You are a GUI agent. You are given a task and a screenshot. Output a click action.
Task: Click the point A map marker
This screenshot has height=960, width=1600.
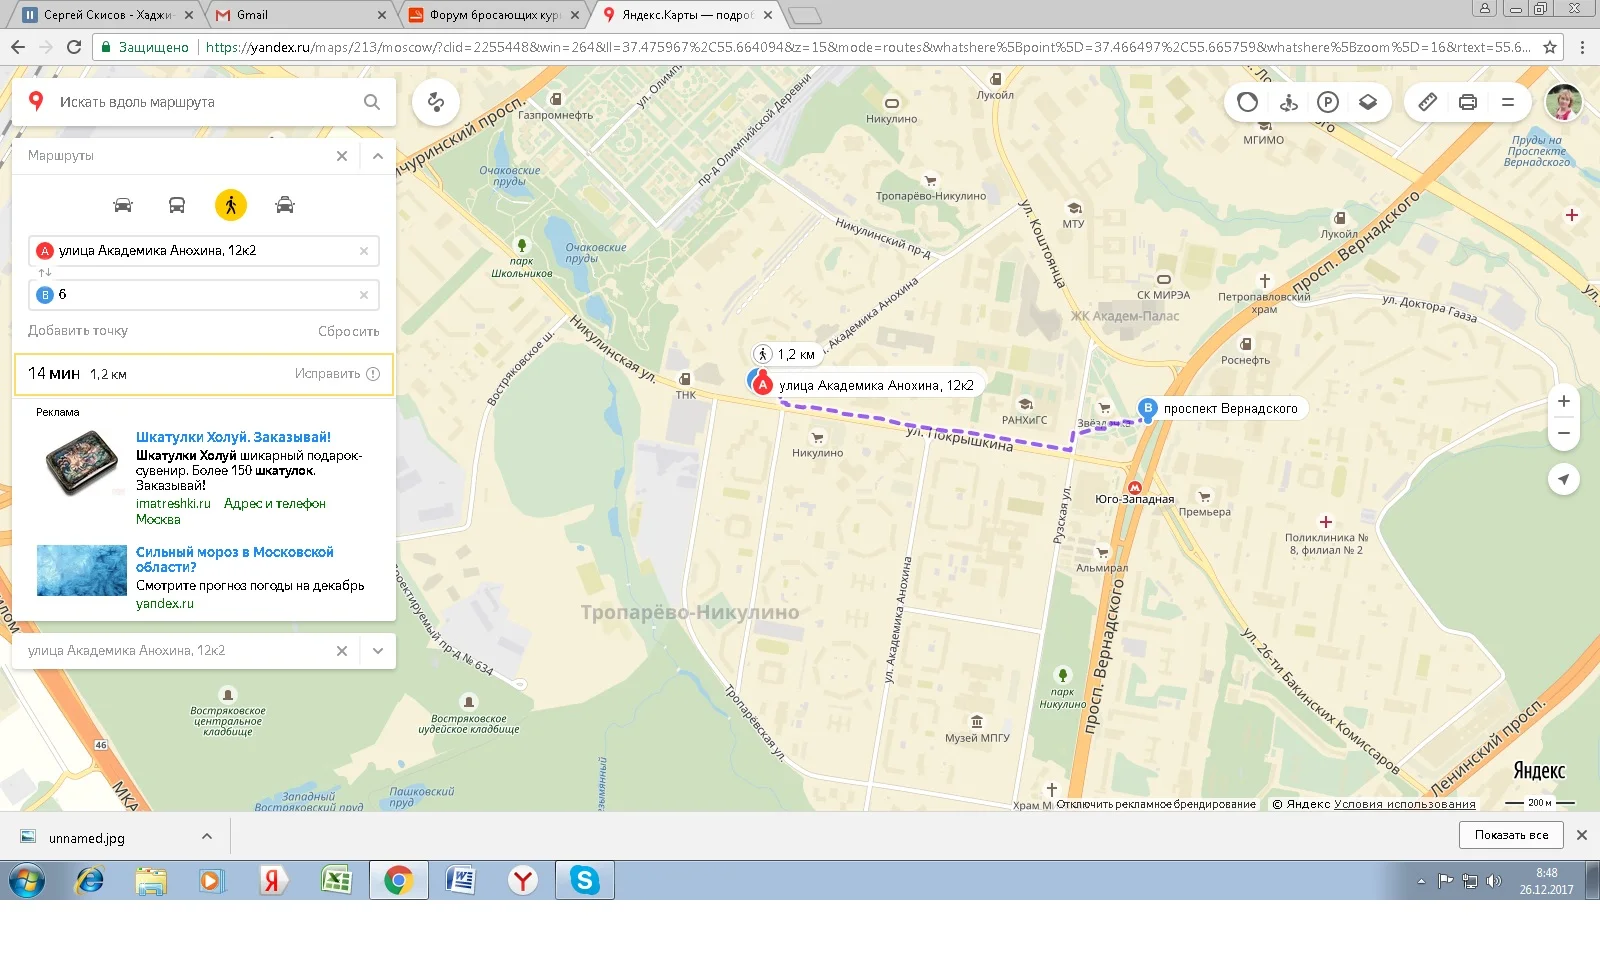tap(763, 384)
